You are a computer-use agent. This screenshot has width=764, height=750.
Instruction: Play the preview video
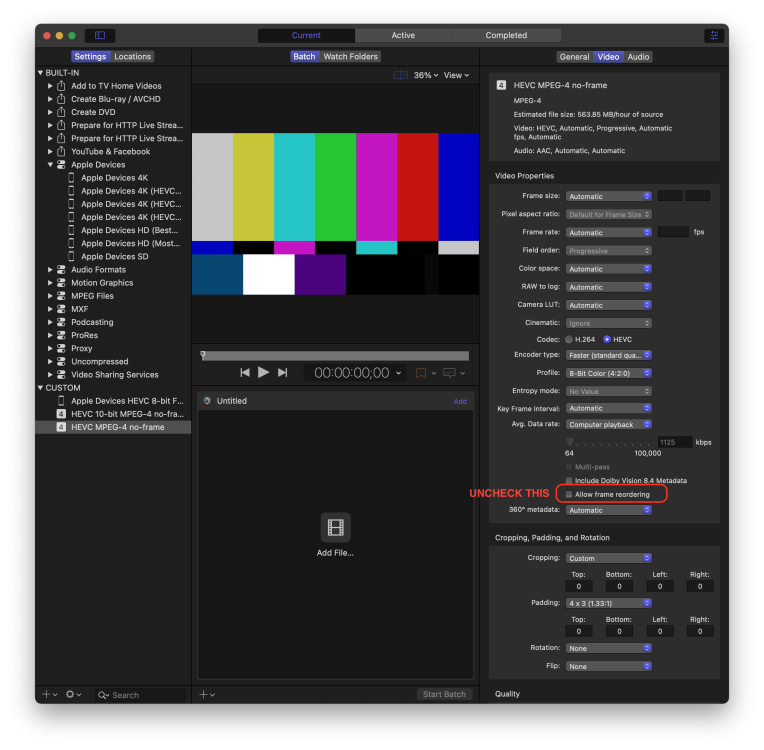pyautogui.click(x=263, y=373)
